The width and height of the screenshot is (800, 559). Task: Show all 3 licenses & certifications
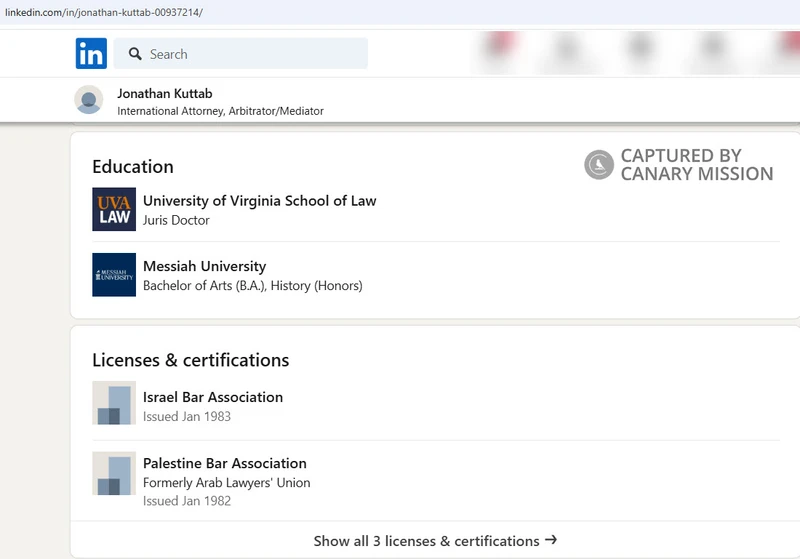coord(435,541)
